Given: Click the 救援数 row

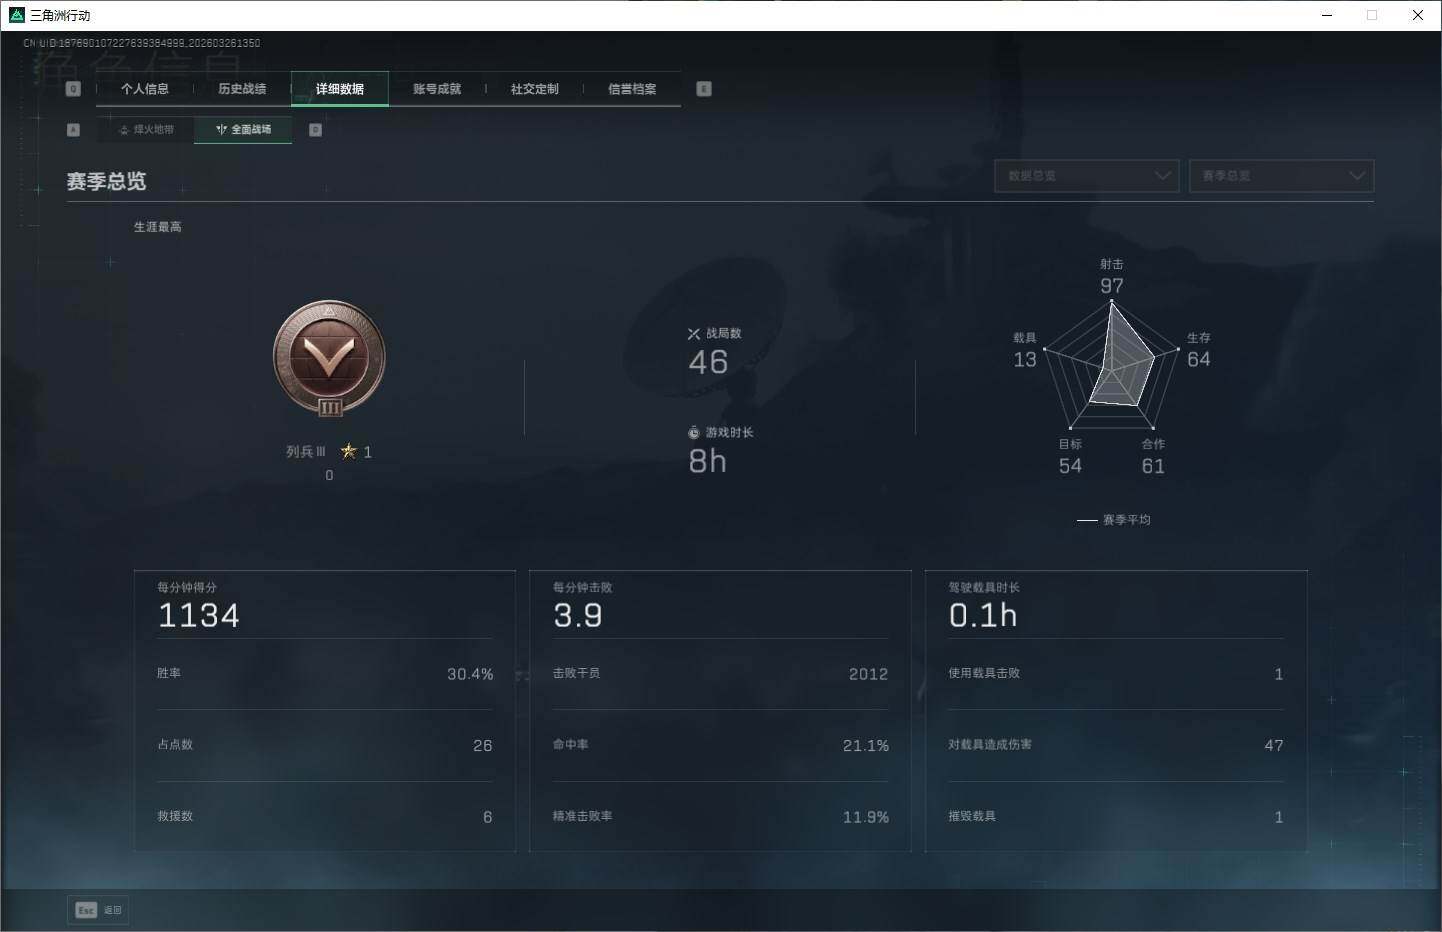Looking at the screenshot, I should [325, 817].
